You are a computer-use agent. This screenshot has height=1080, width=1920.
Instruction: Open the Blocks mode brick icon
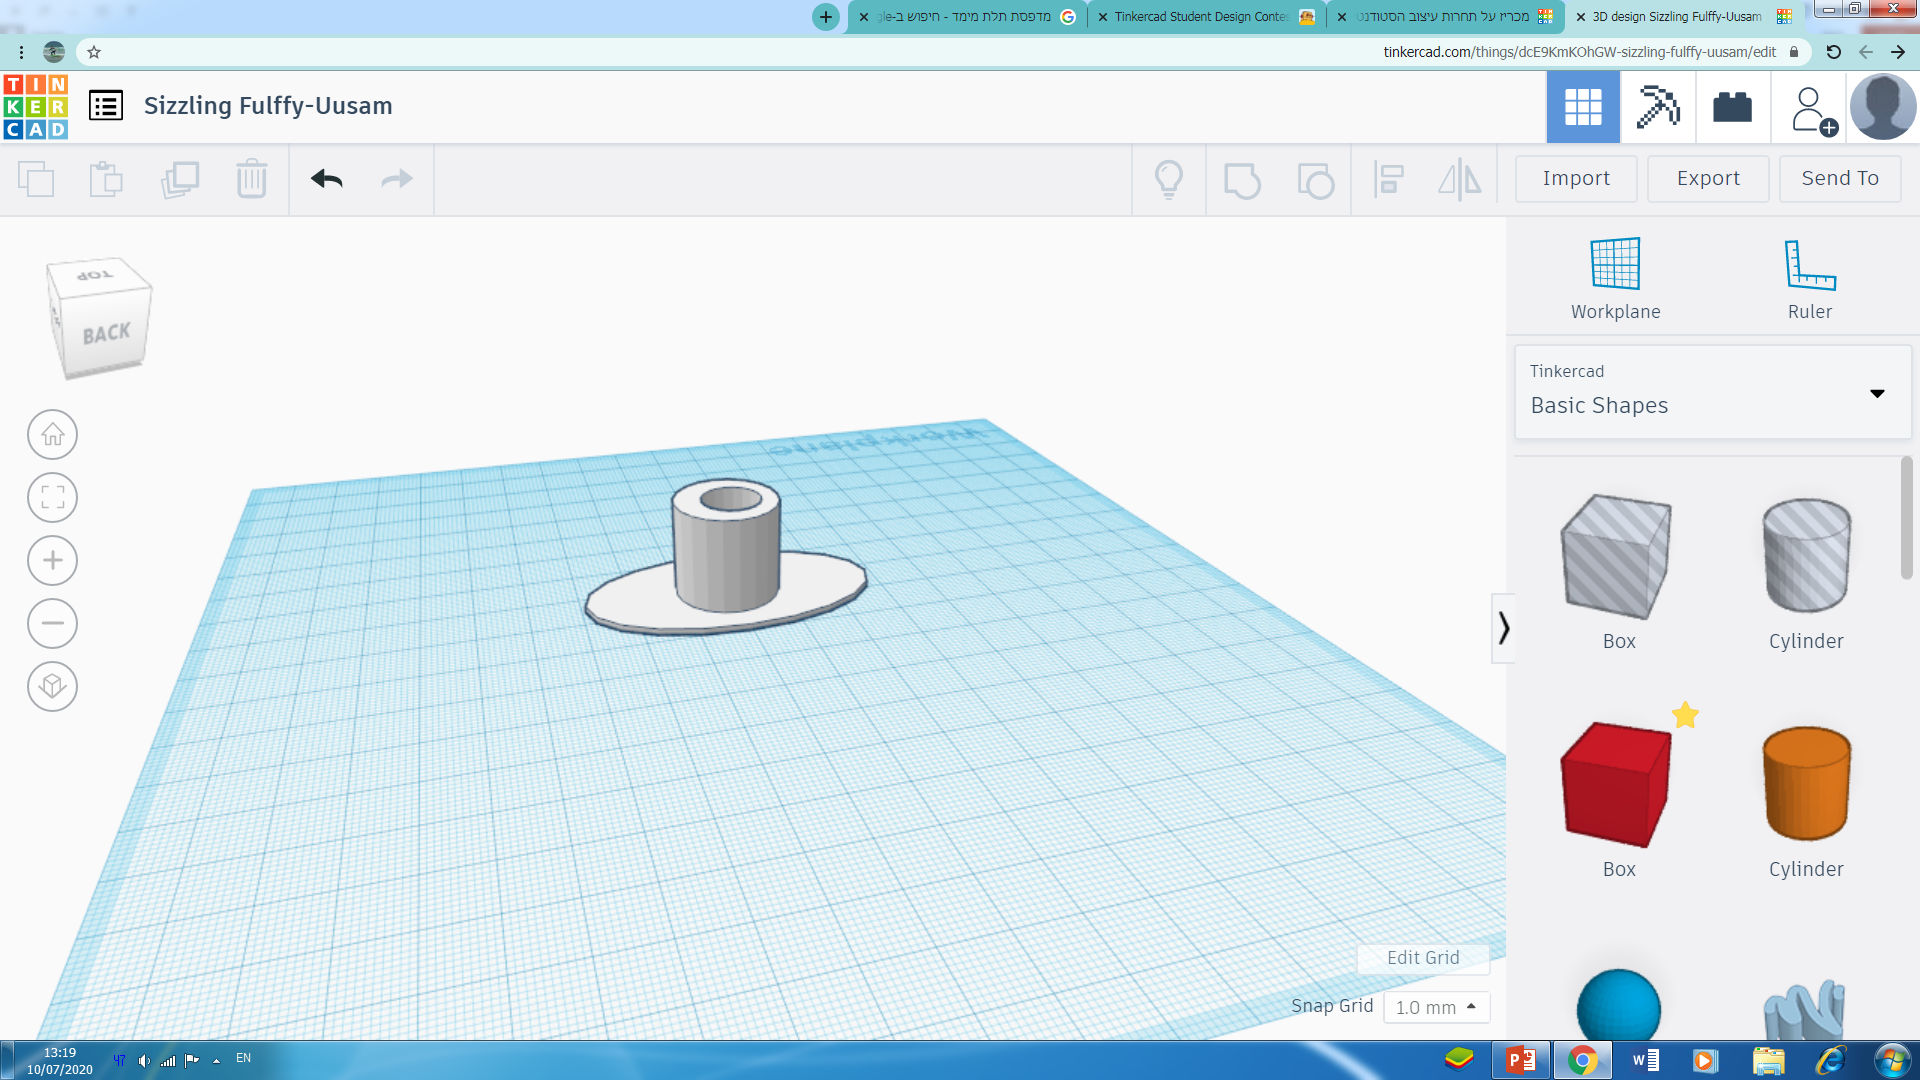click(x=1732, y=107)
